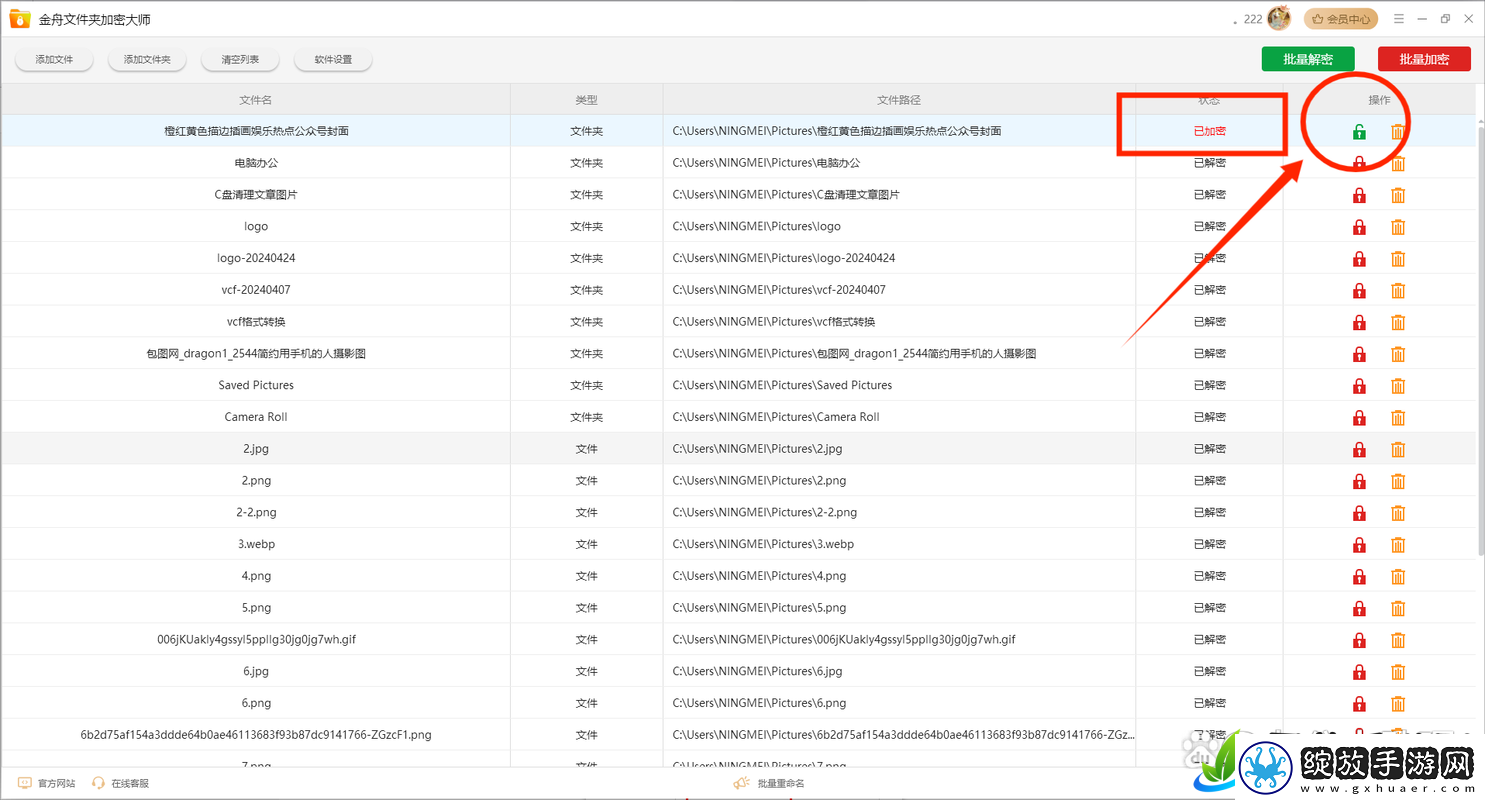Screen dimensions: 1485x800
Task: Open the 官方网站 link in the footer
Action: (x=47, y=784)
